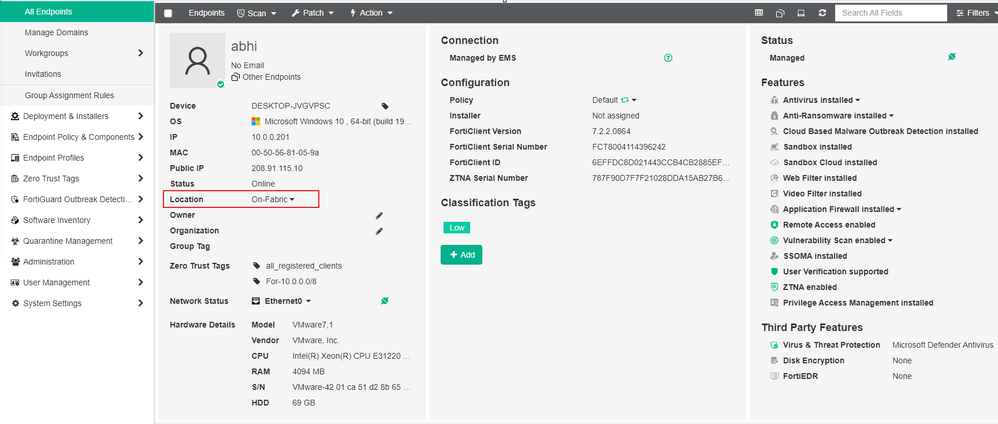Click the edit pencil next to Organization
Image resolution: width=998 pixels, height=424 pixels.
click(379, 231)
